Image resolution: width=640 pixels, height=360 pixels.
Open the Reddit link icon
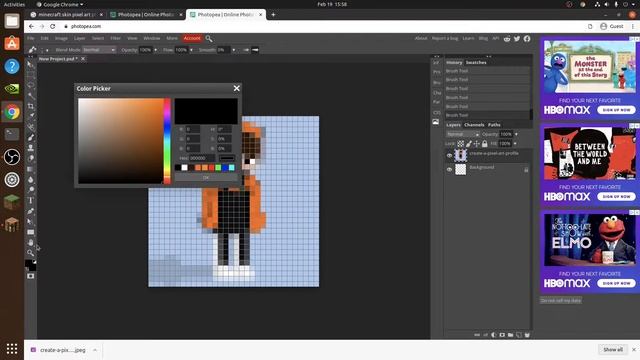pyautogui.click(x=507, y=38)
